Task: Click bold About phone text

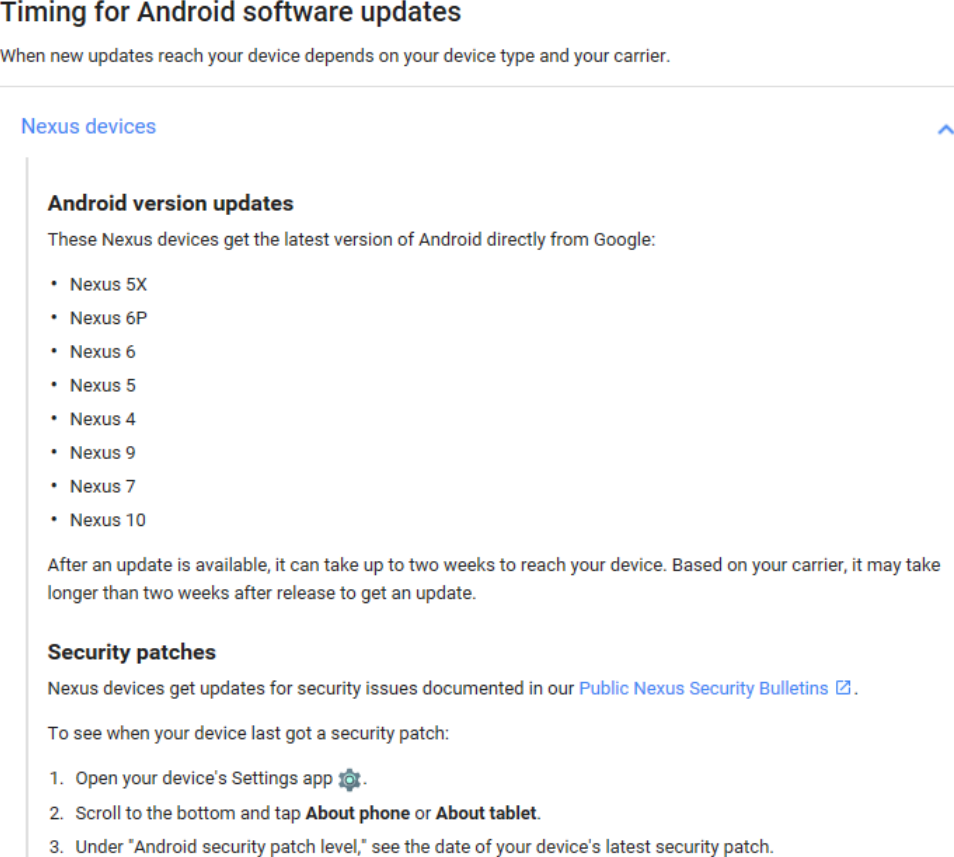Action: click(x=358, y=813)
